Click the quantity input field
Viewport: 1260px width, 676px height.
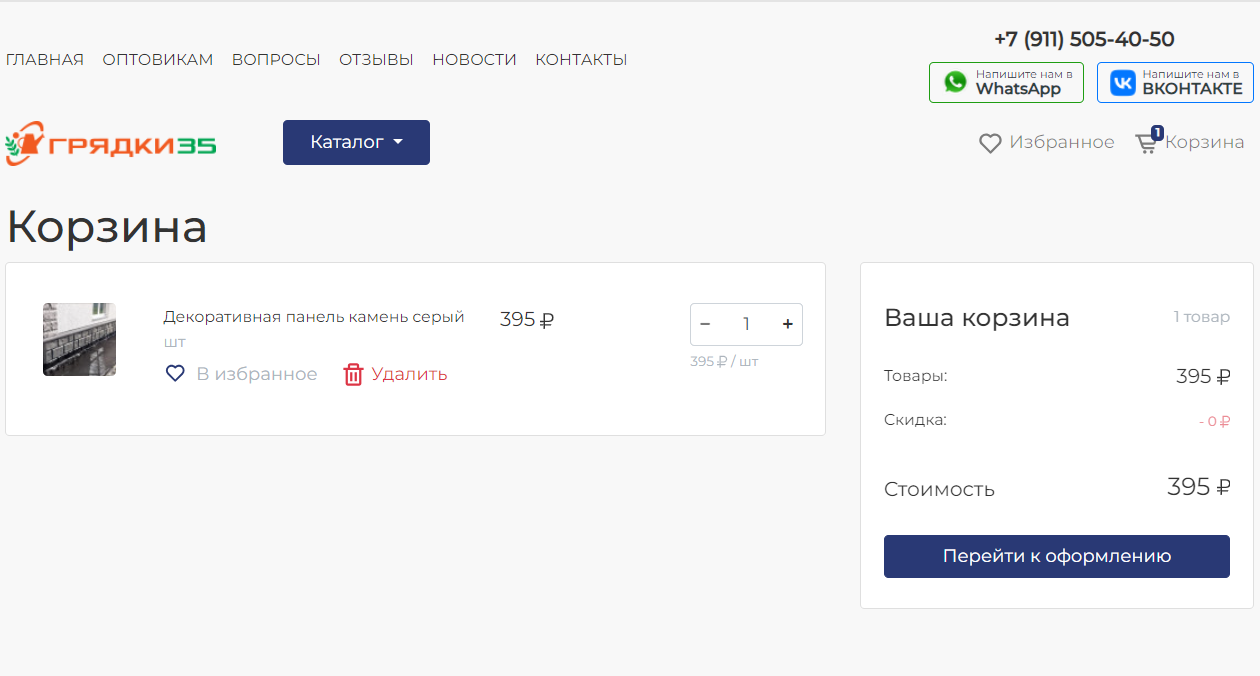746,324
